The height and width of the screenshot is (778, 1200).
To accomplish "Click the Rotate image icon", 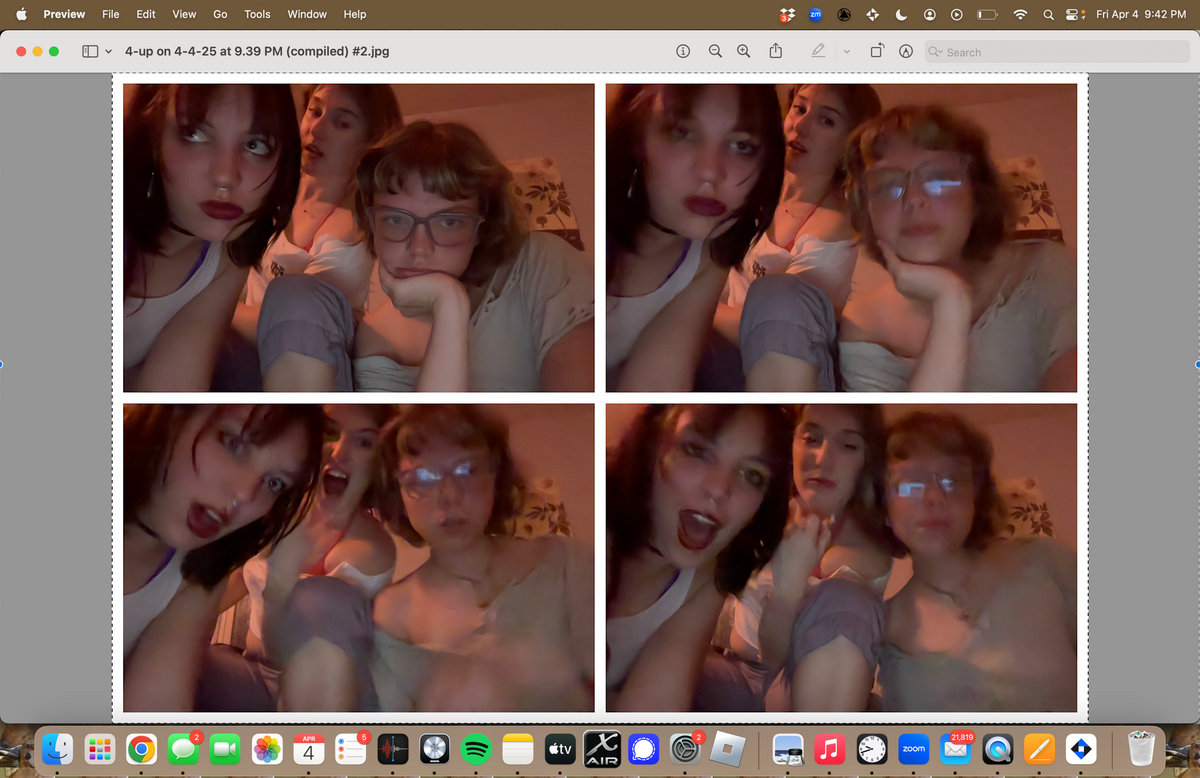I will click(x=876, y=51).
